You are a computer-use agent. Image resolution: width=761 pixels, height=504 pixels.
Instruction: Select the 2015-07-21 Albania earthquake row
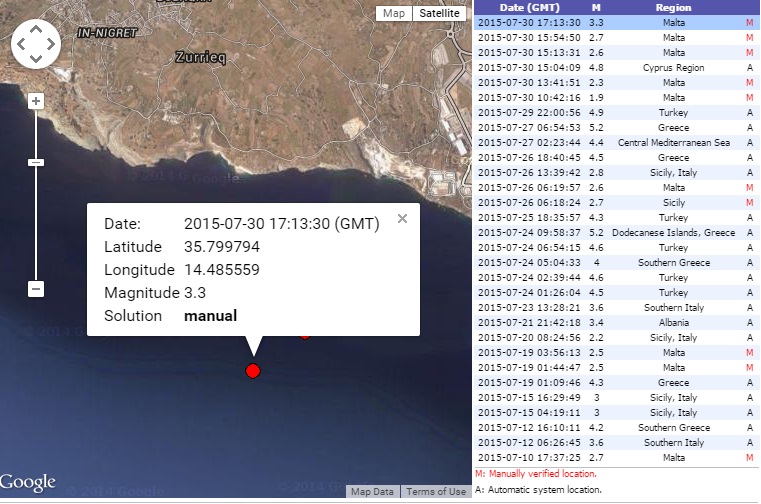coord(614,322)
